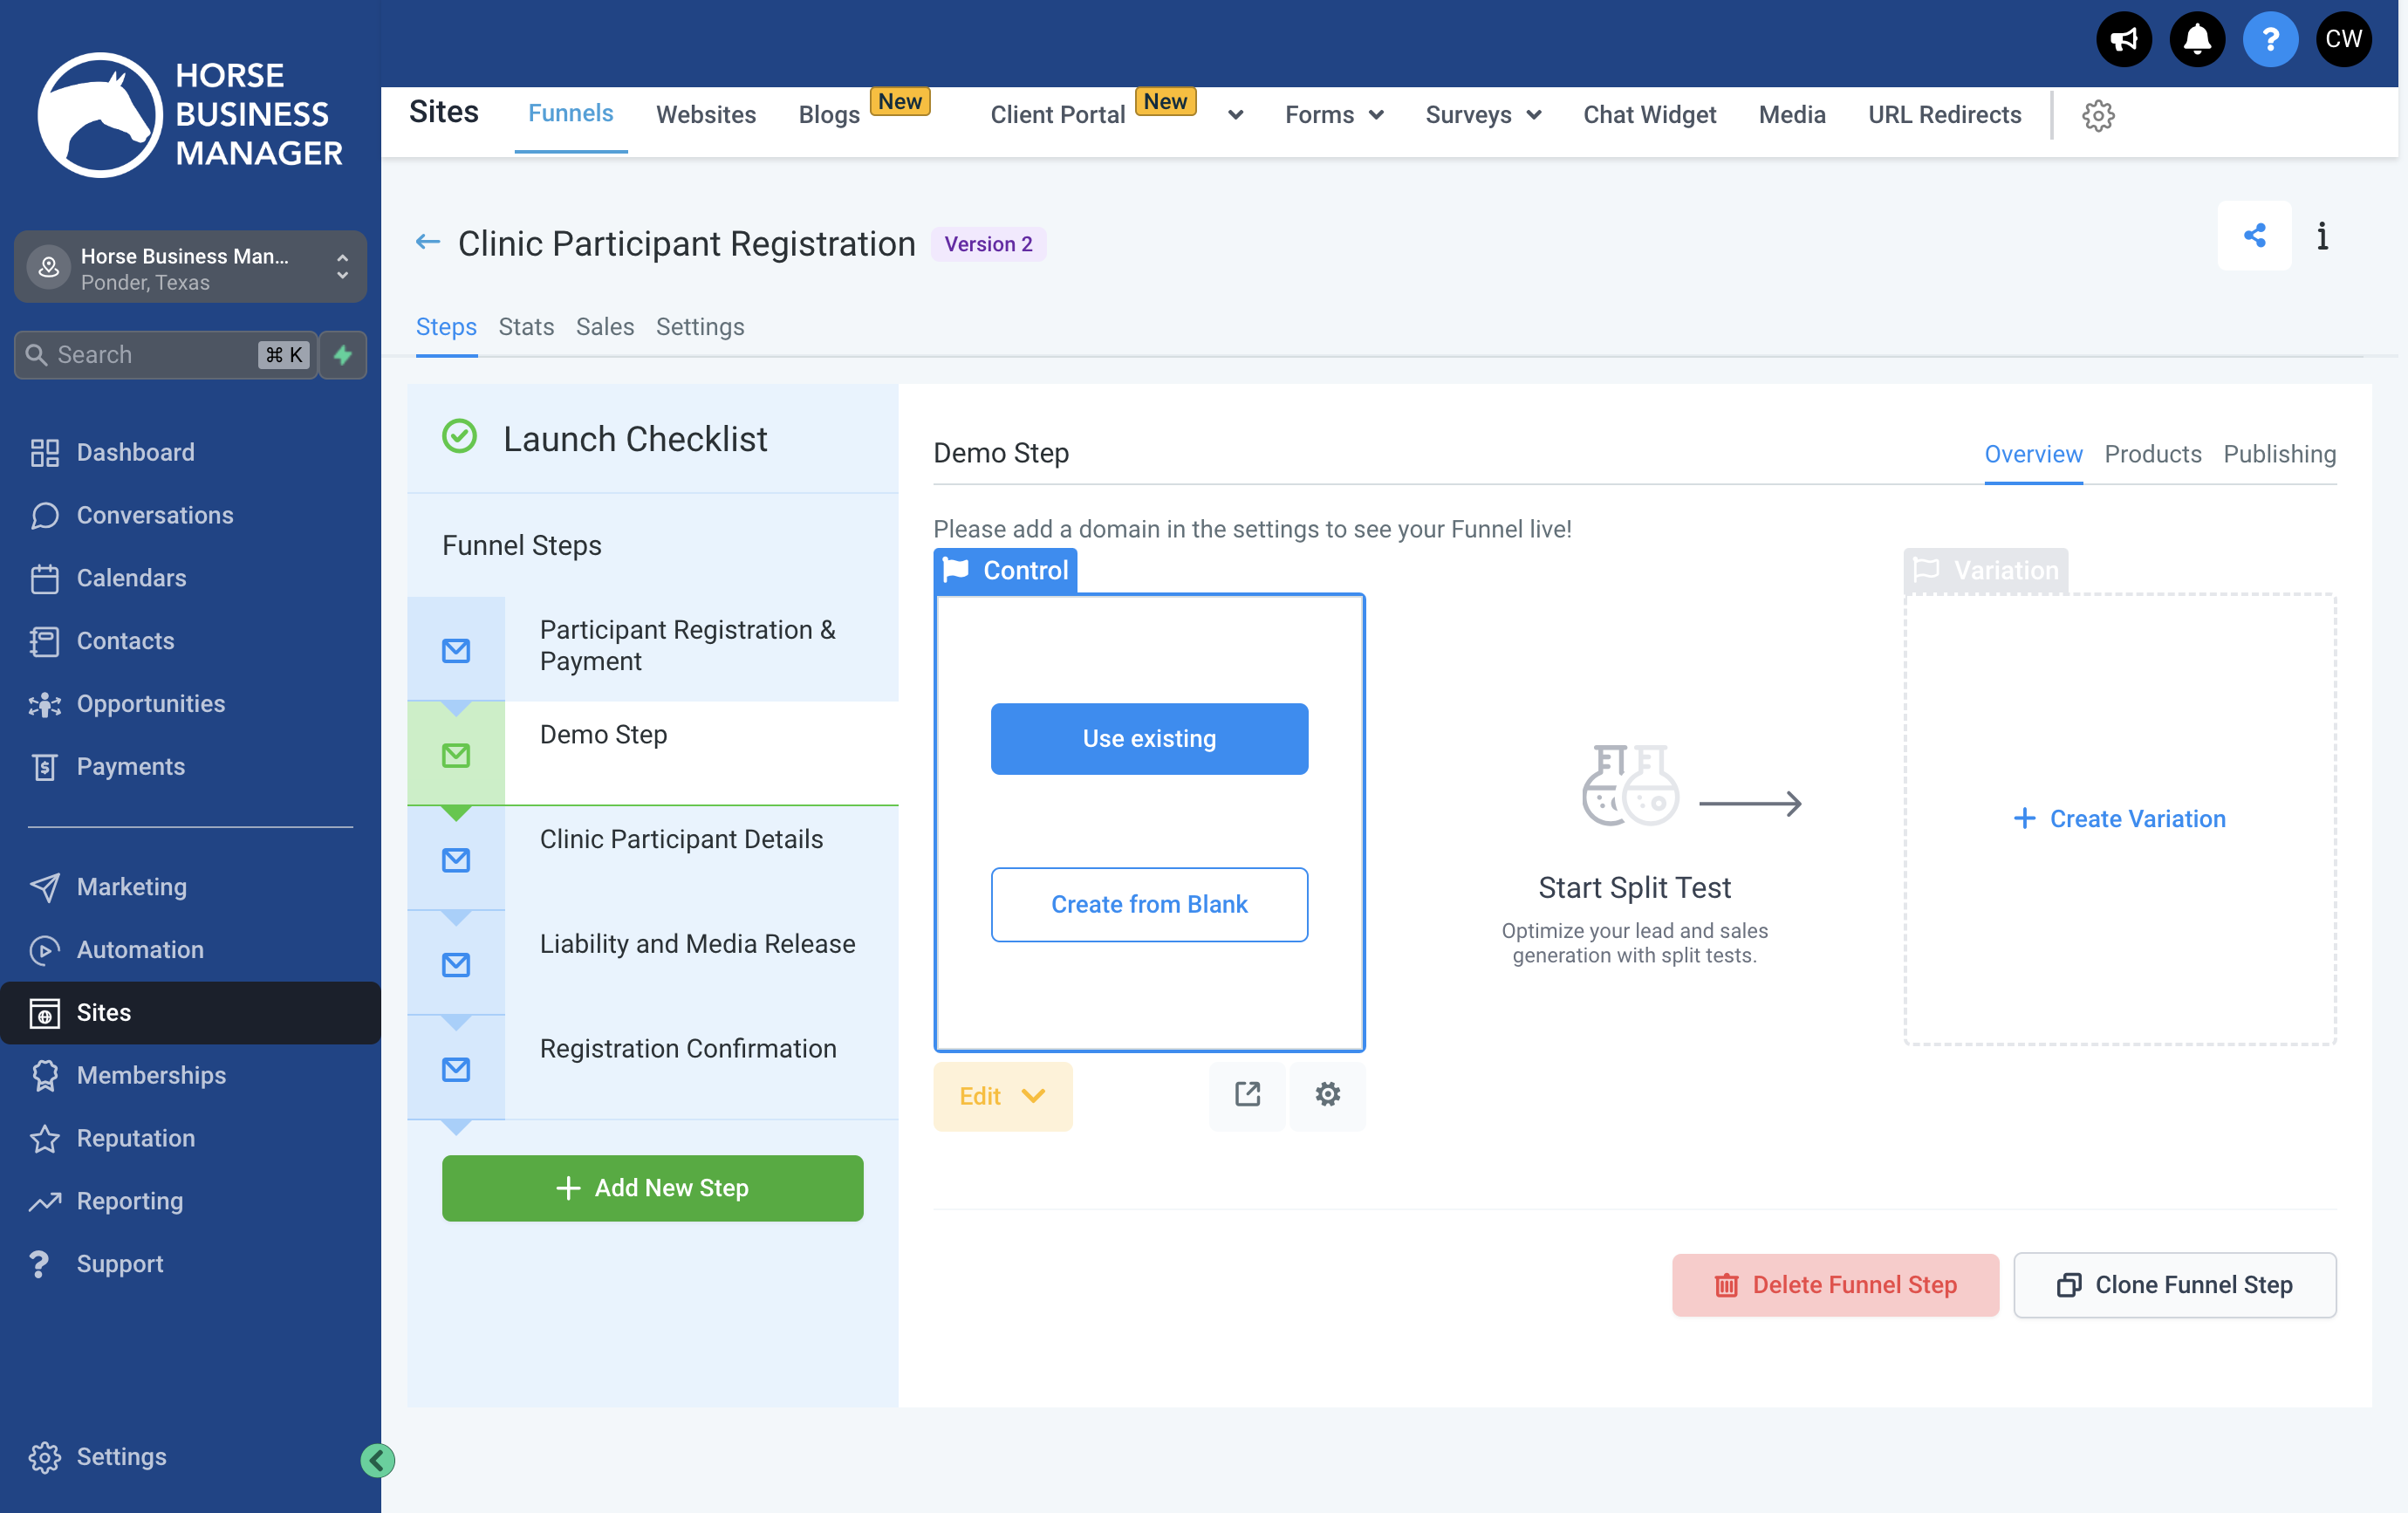Go back using the left arrow
The height and width of the screenshot is (1513, 2408).
tap(427, 242)
